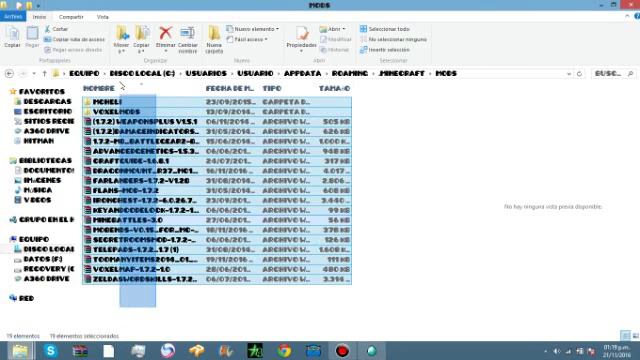
Task: Click the Copiar ribbon icon
Action: tap(12, 37)
